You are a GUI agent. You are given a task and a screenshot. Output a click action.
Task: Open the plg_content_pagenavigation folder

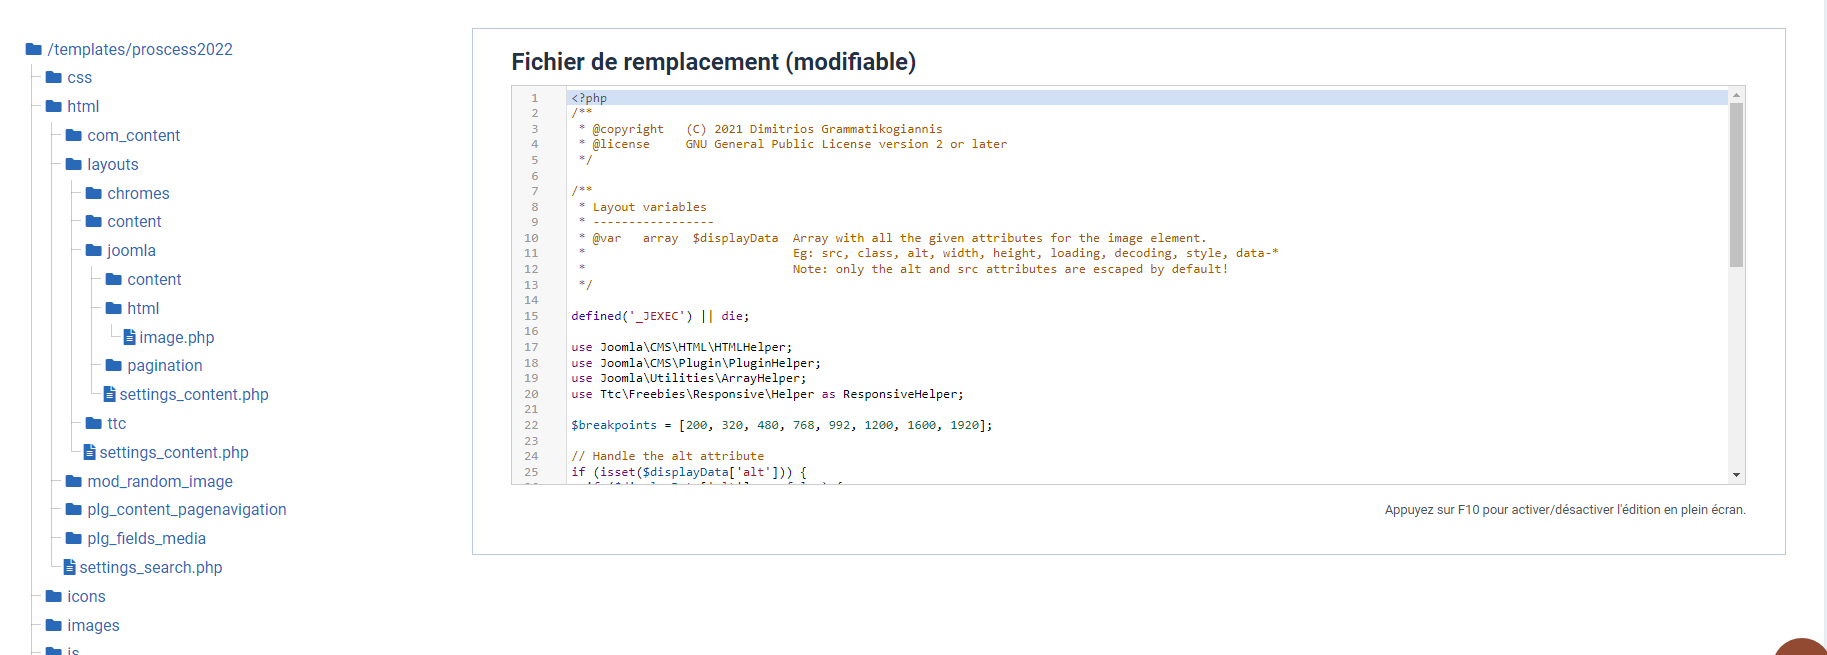[187, 509]
